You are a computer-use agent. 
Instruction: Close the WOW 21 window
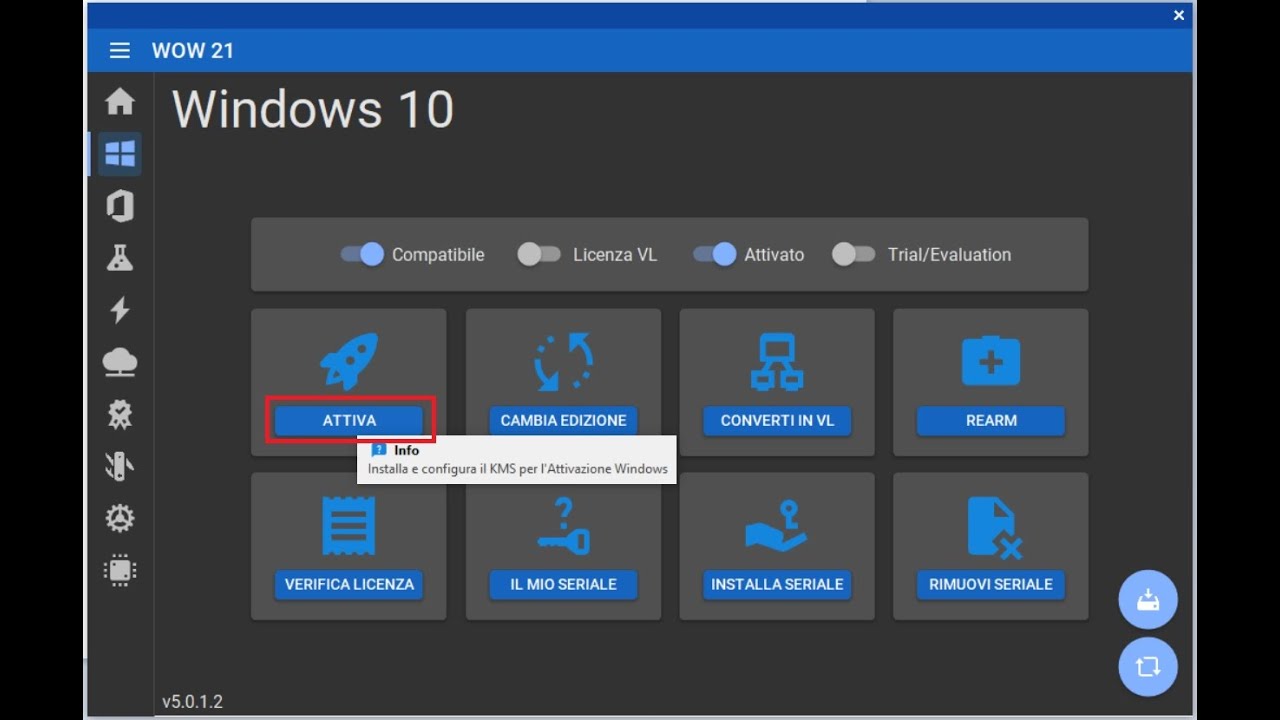pos(1179,15)
